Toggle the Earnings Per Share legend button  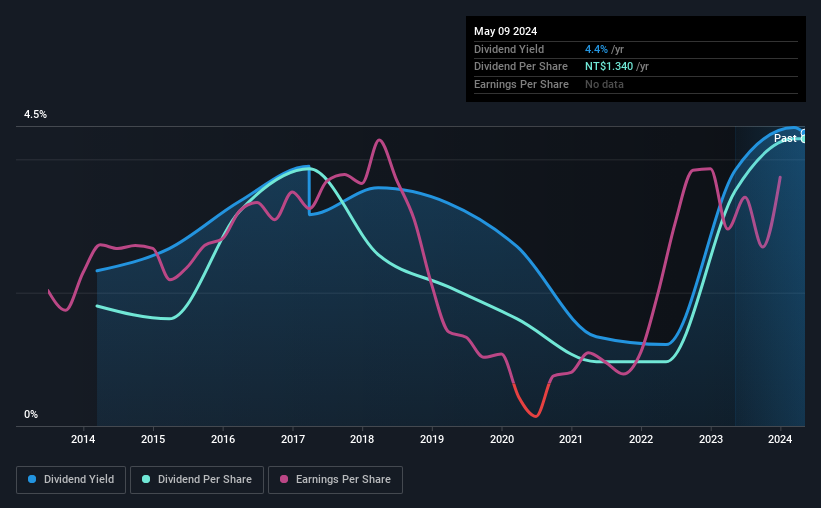pos(335,480)
